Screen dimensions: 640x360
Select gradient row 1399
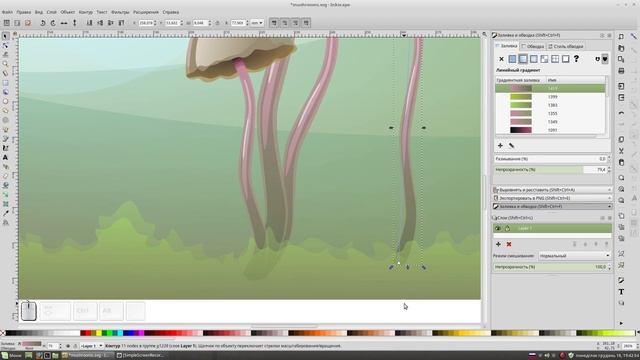click(x=550, y=97)
